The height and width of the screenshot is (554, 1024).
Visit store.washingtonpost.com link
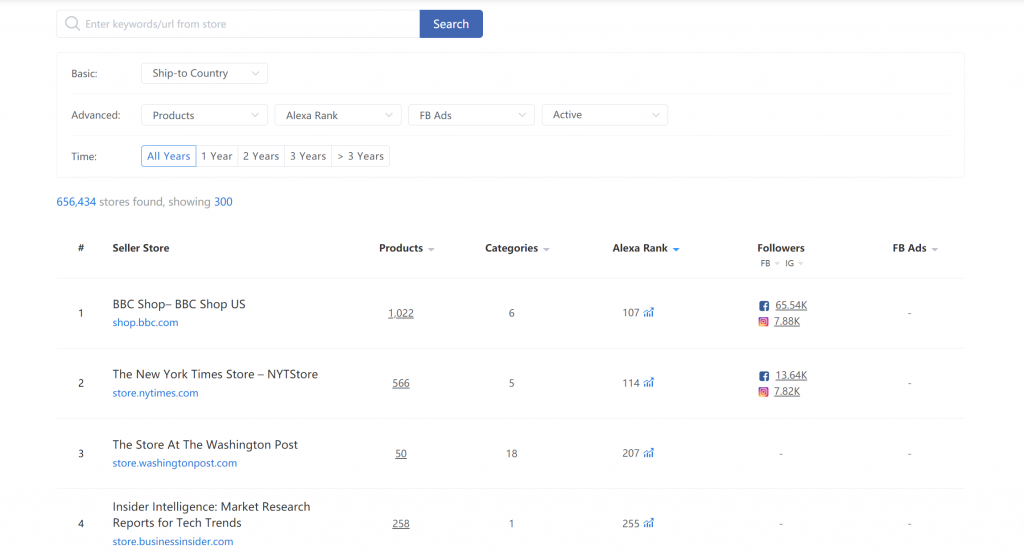174,463
